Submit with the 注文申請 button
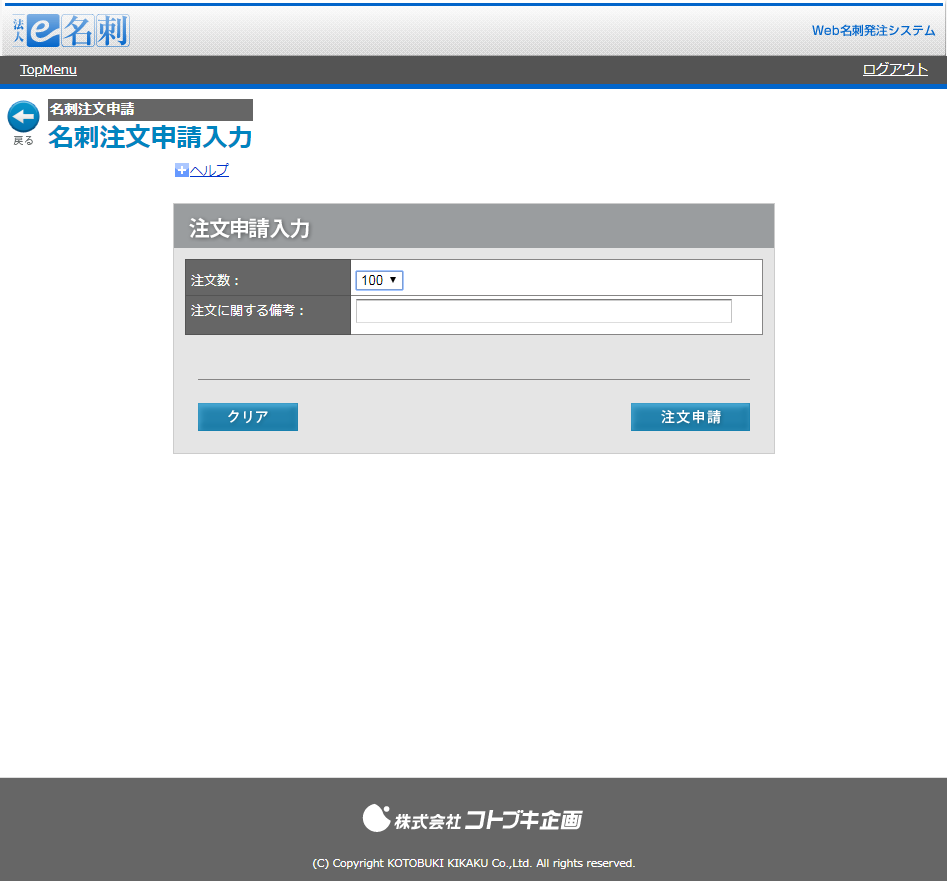The image size is (947, 881). 690,417
